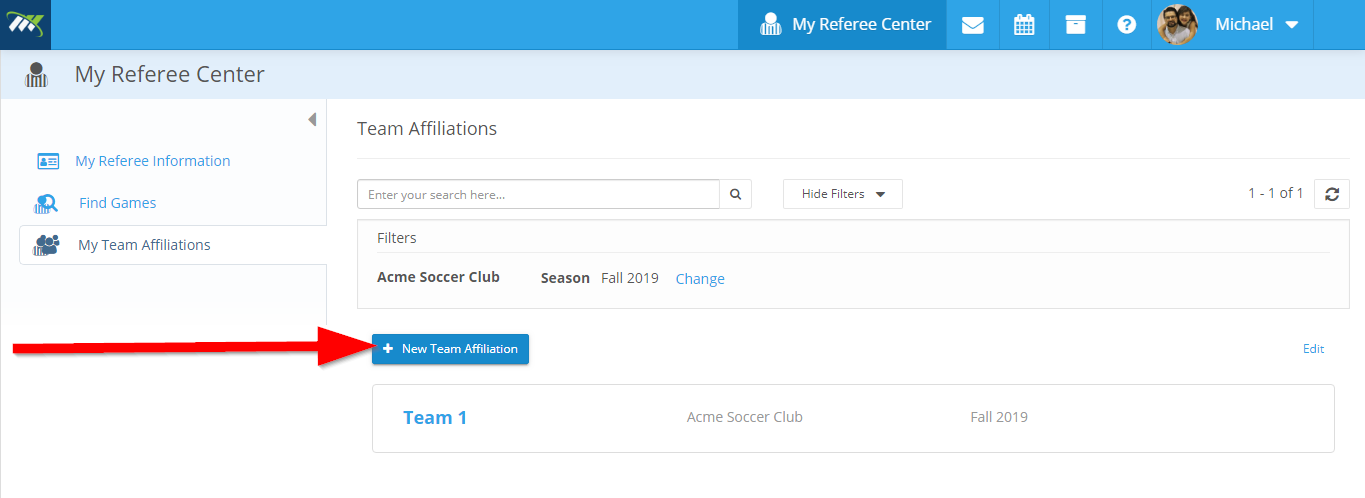Select My Referee Information sidebar item
The width and height of the screenshot is (1365, 498).
click(153, 161)
